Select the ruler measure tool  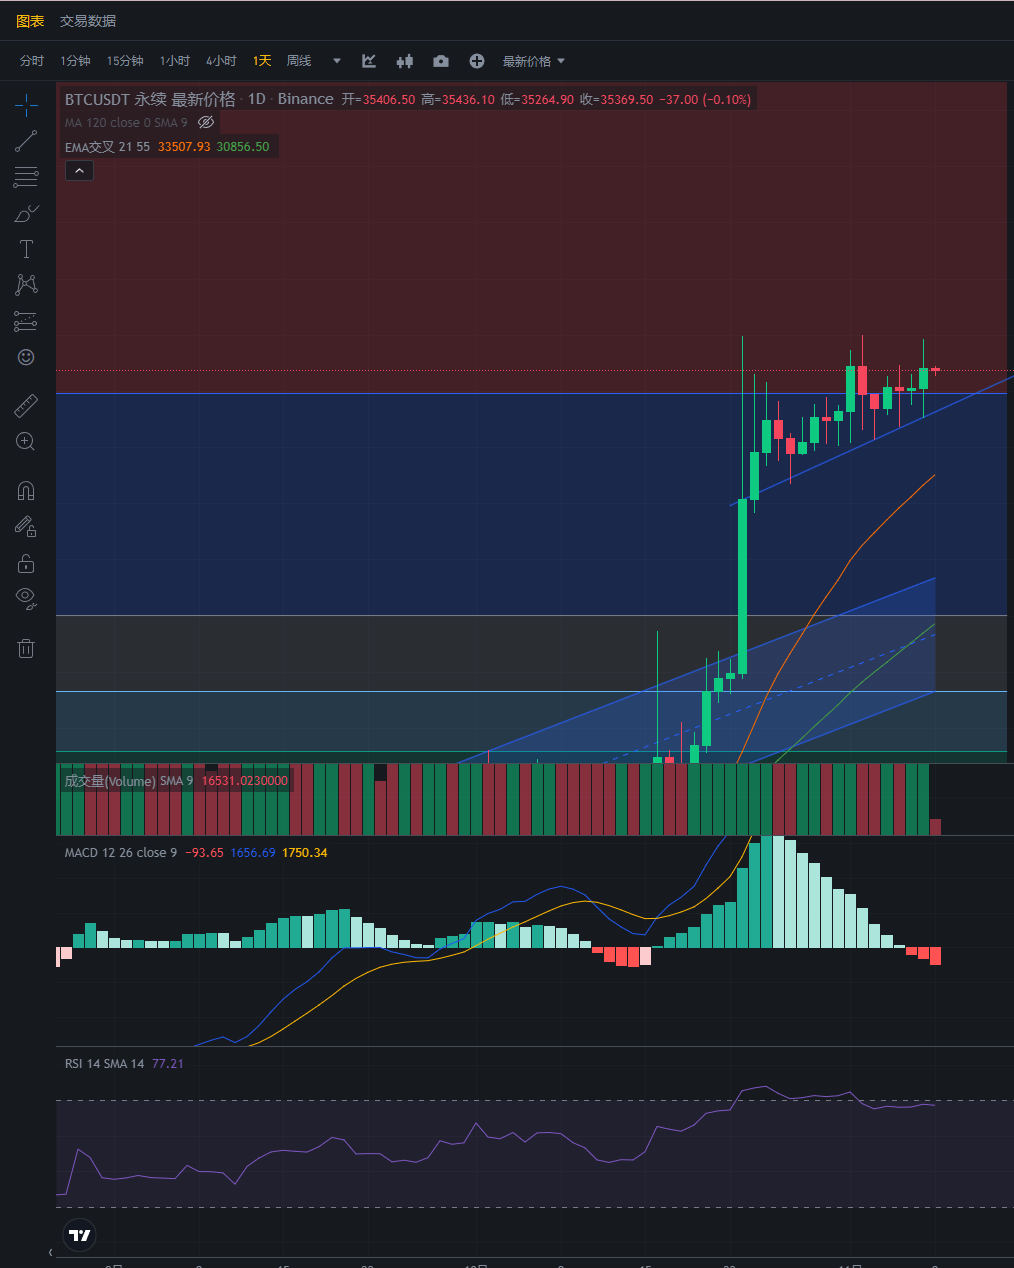click(x=26, y=406)
